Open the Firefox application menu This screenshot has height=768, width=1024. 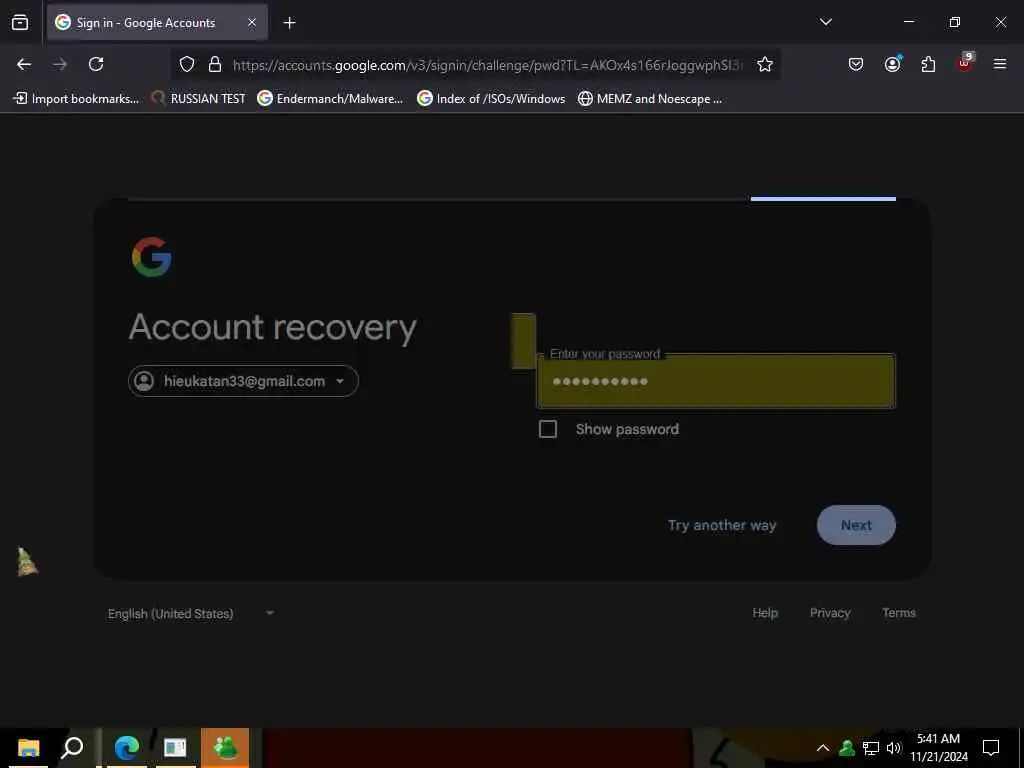coord(1000,64)
